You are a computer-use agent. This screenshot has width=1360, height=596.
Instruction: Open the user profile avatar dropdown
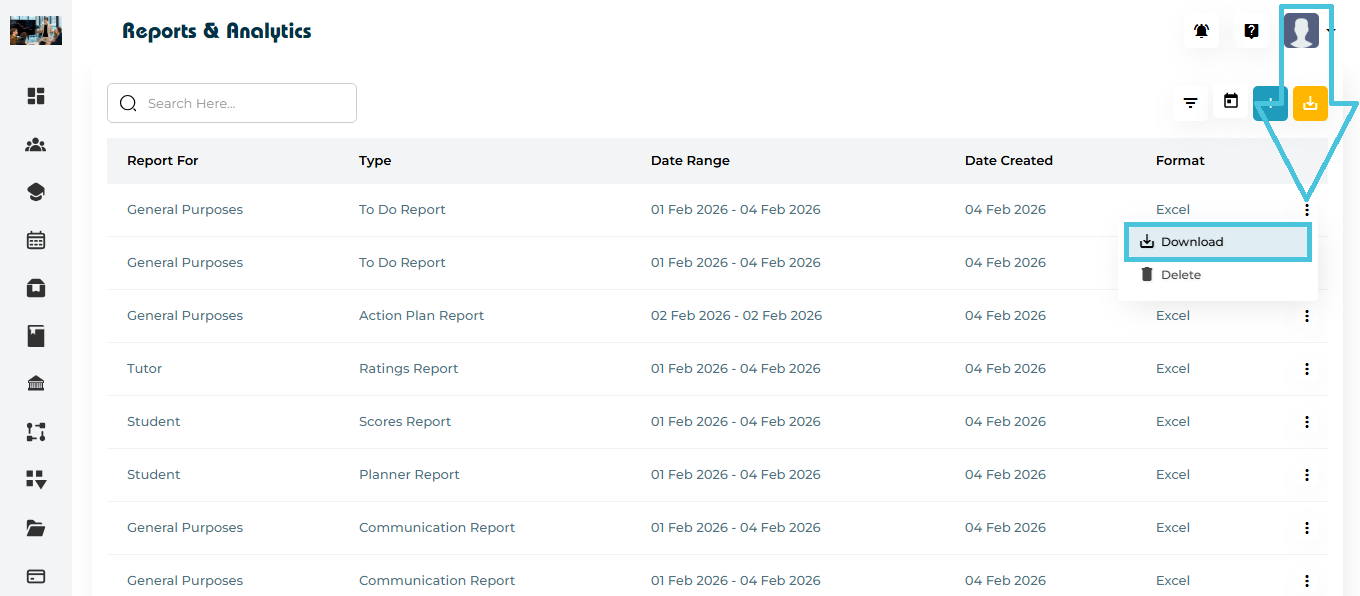(x=1301, y=31)
